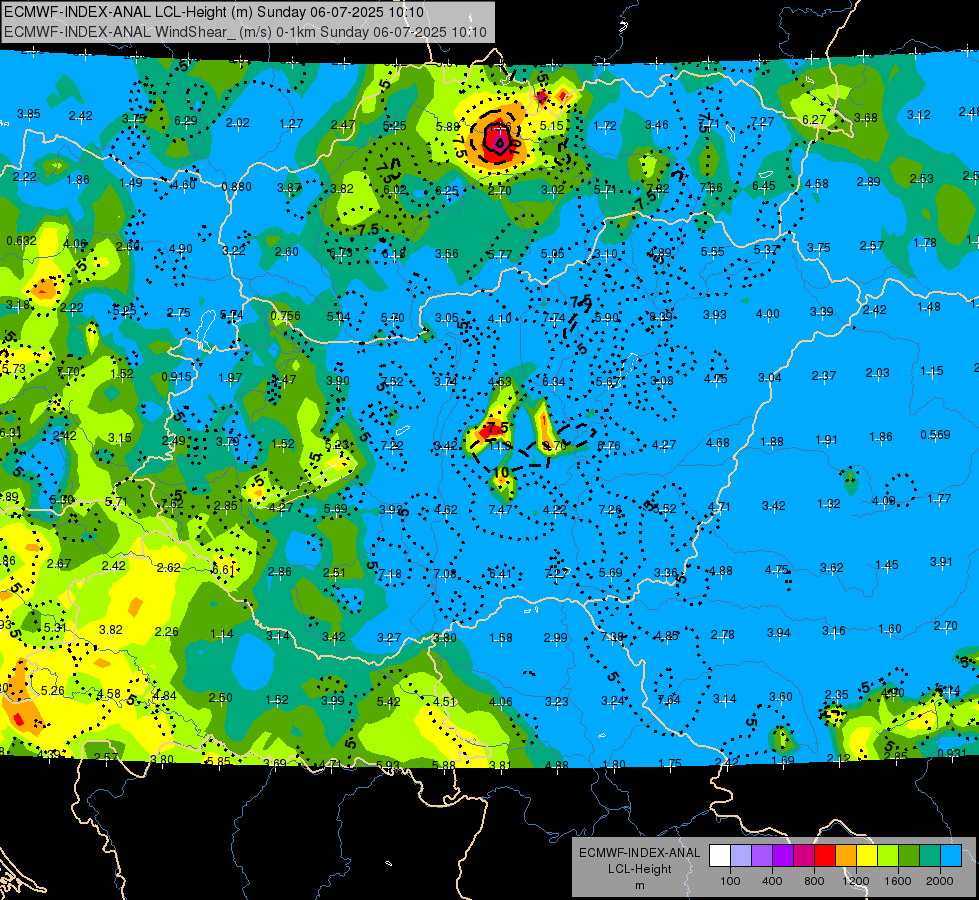Click the grid value 6.27
Viewport: 979px width, 900px height.
click(x=814, y=119)
